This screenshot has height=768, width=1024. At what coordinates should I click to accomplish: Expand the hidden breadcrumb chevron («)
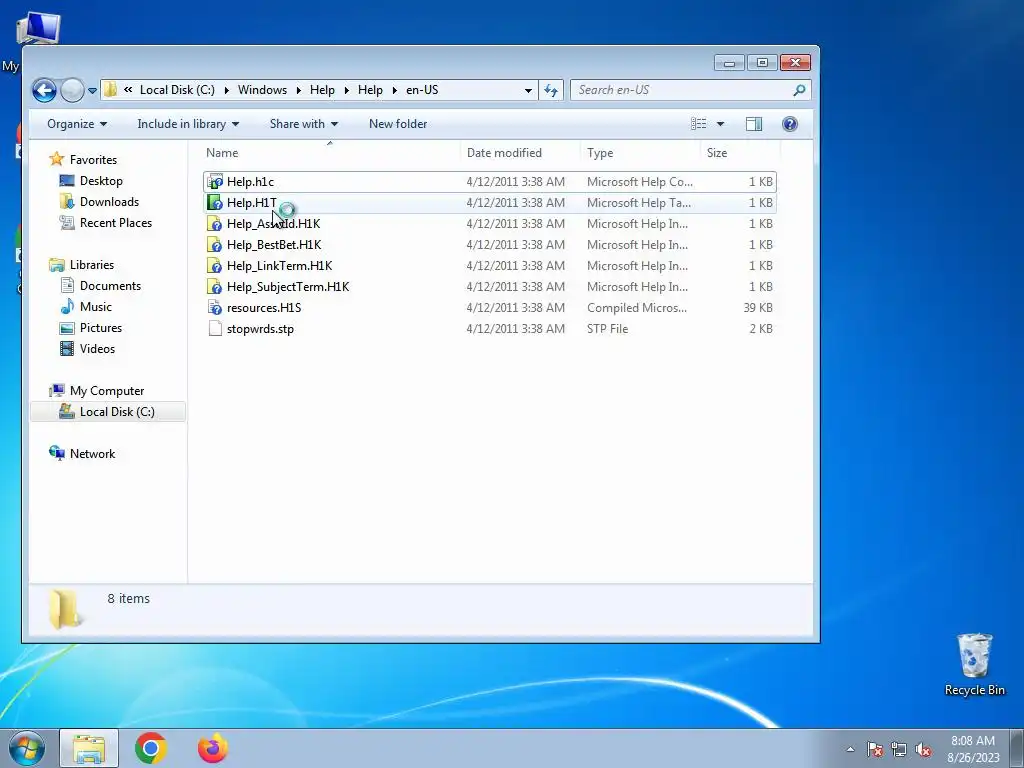128,89
